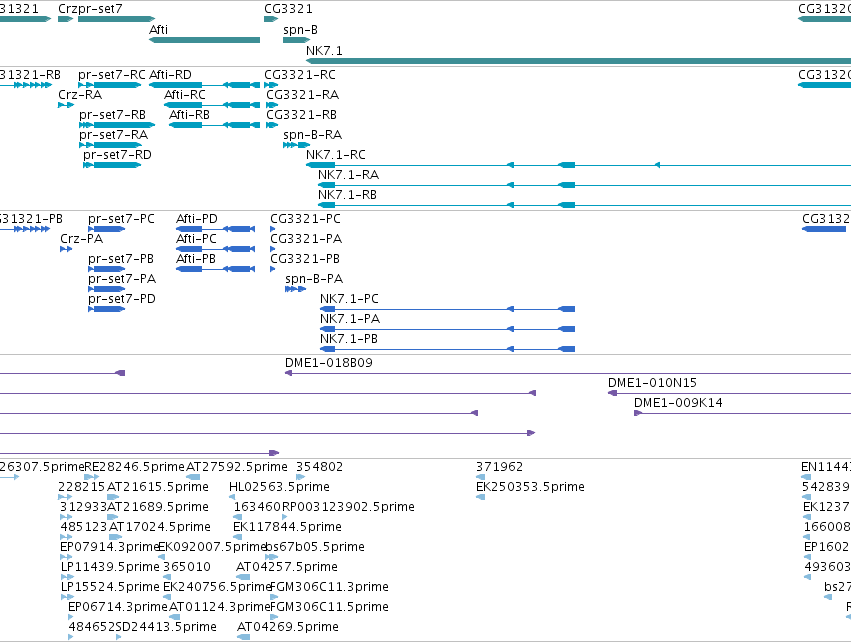
Task: Click the pr-set7-PA protein label
Action: point(122,279)
